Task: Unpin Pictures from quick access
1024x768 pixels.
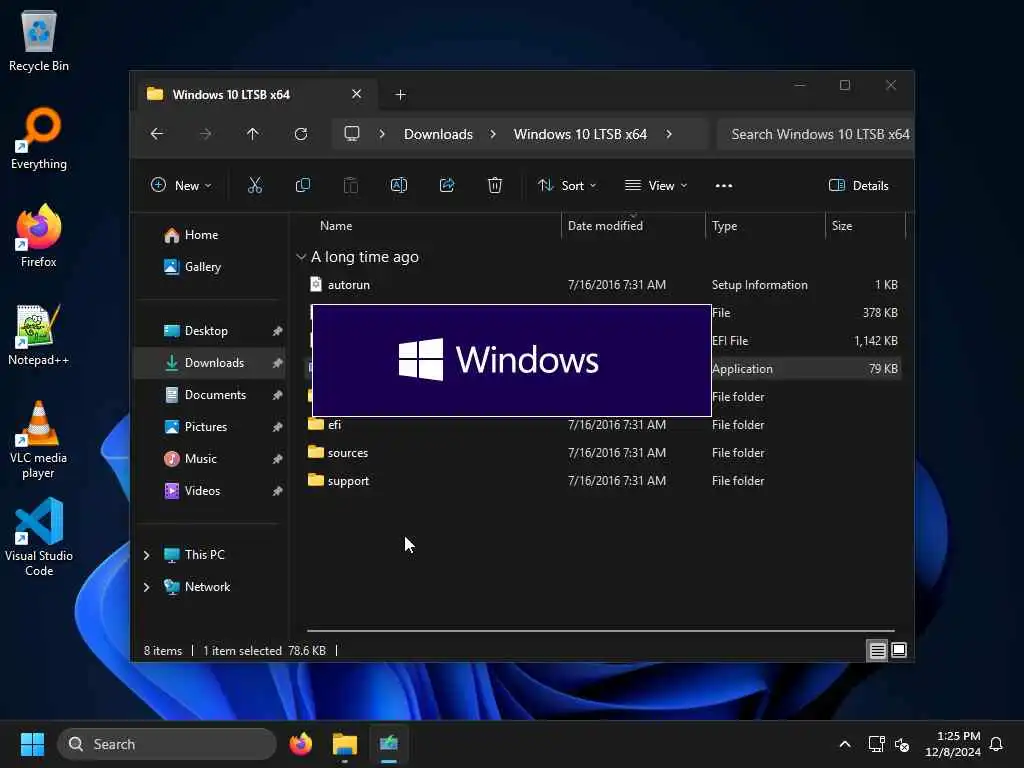Action: click(x=278, y=427)
